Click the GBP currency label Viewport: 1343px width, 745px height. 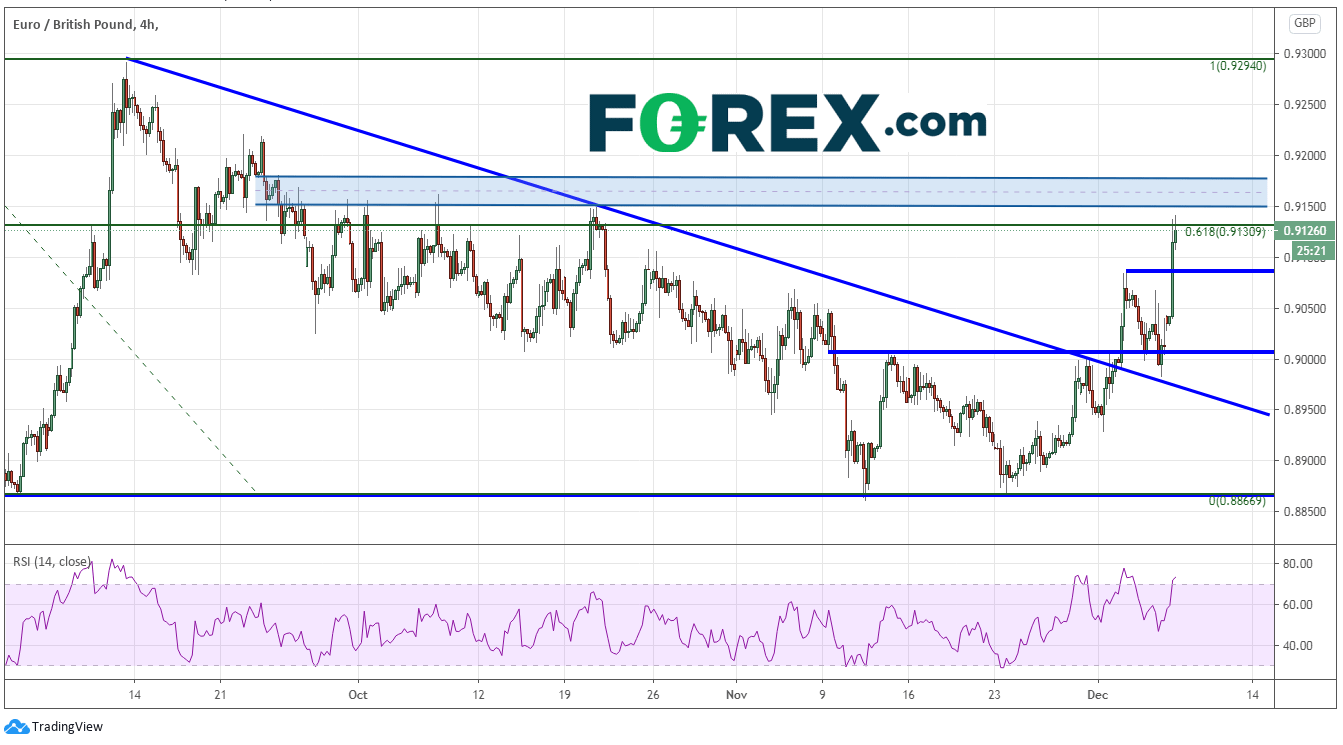point(1304,22)
